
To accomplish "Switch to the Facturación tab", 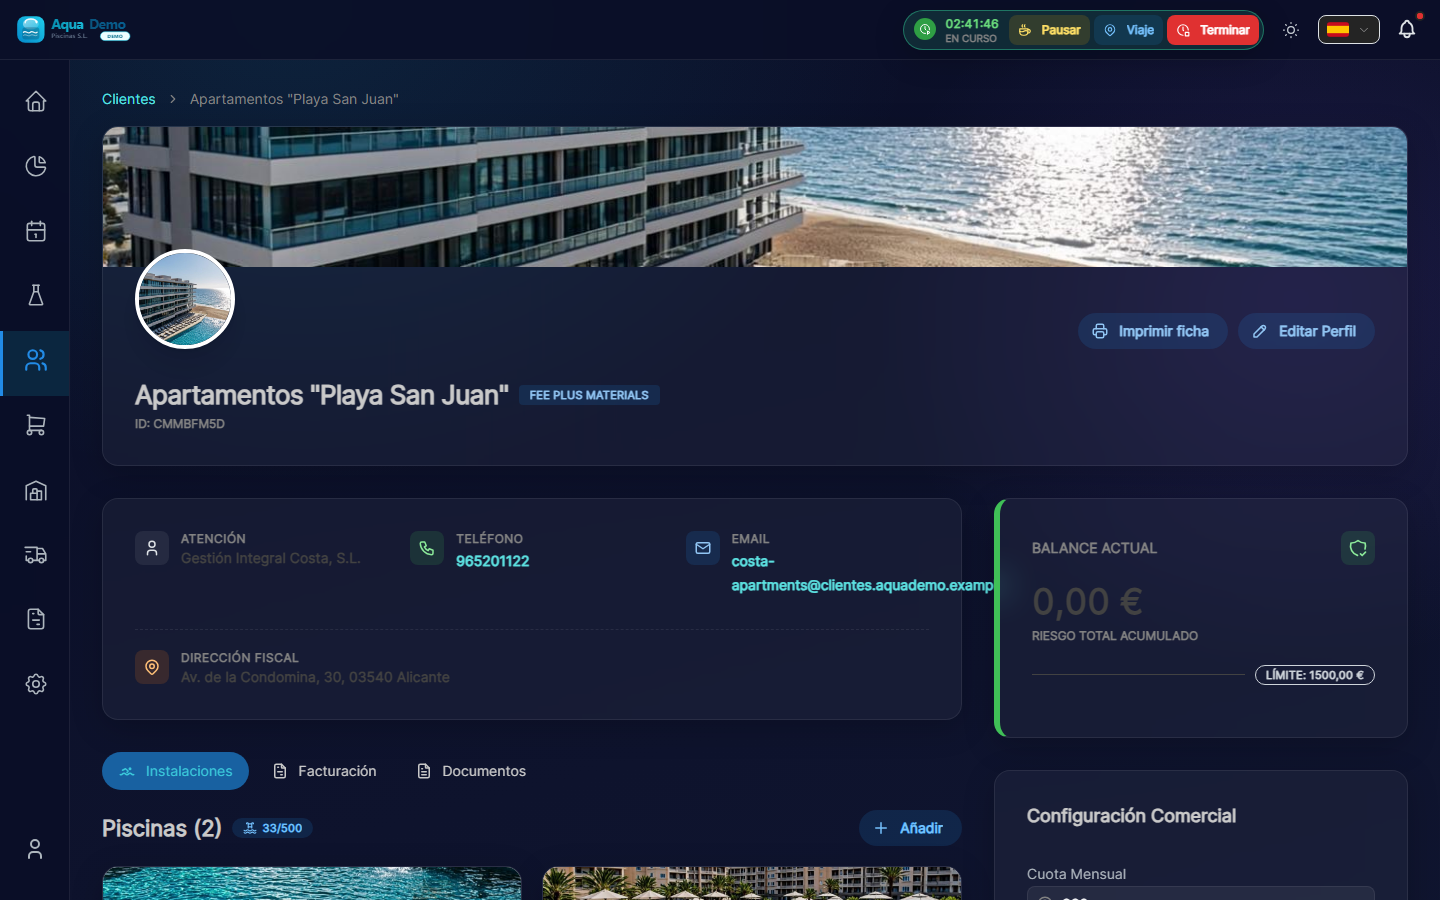I will click(x=325, y=771).
